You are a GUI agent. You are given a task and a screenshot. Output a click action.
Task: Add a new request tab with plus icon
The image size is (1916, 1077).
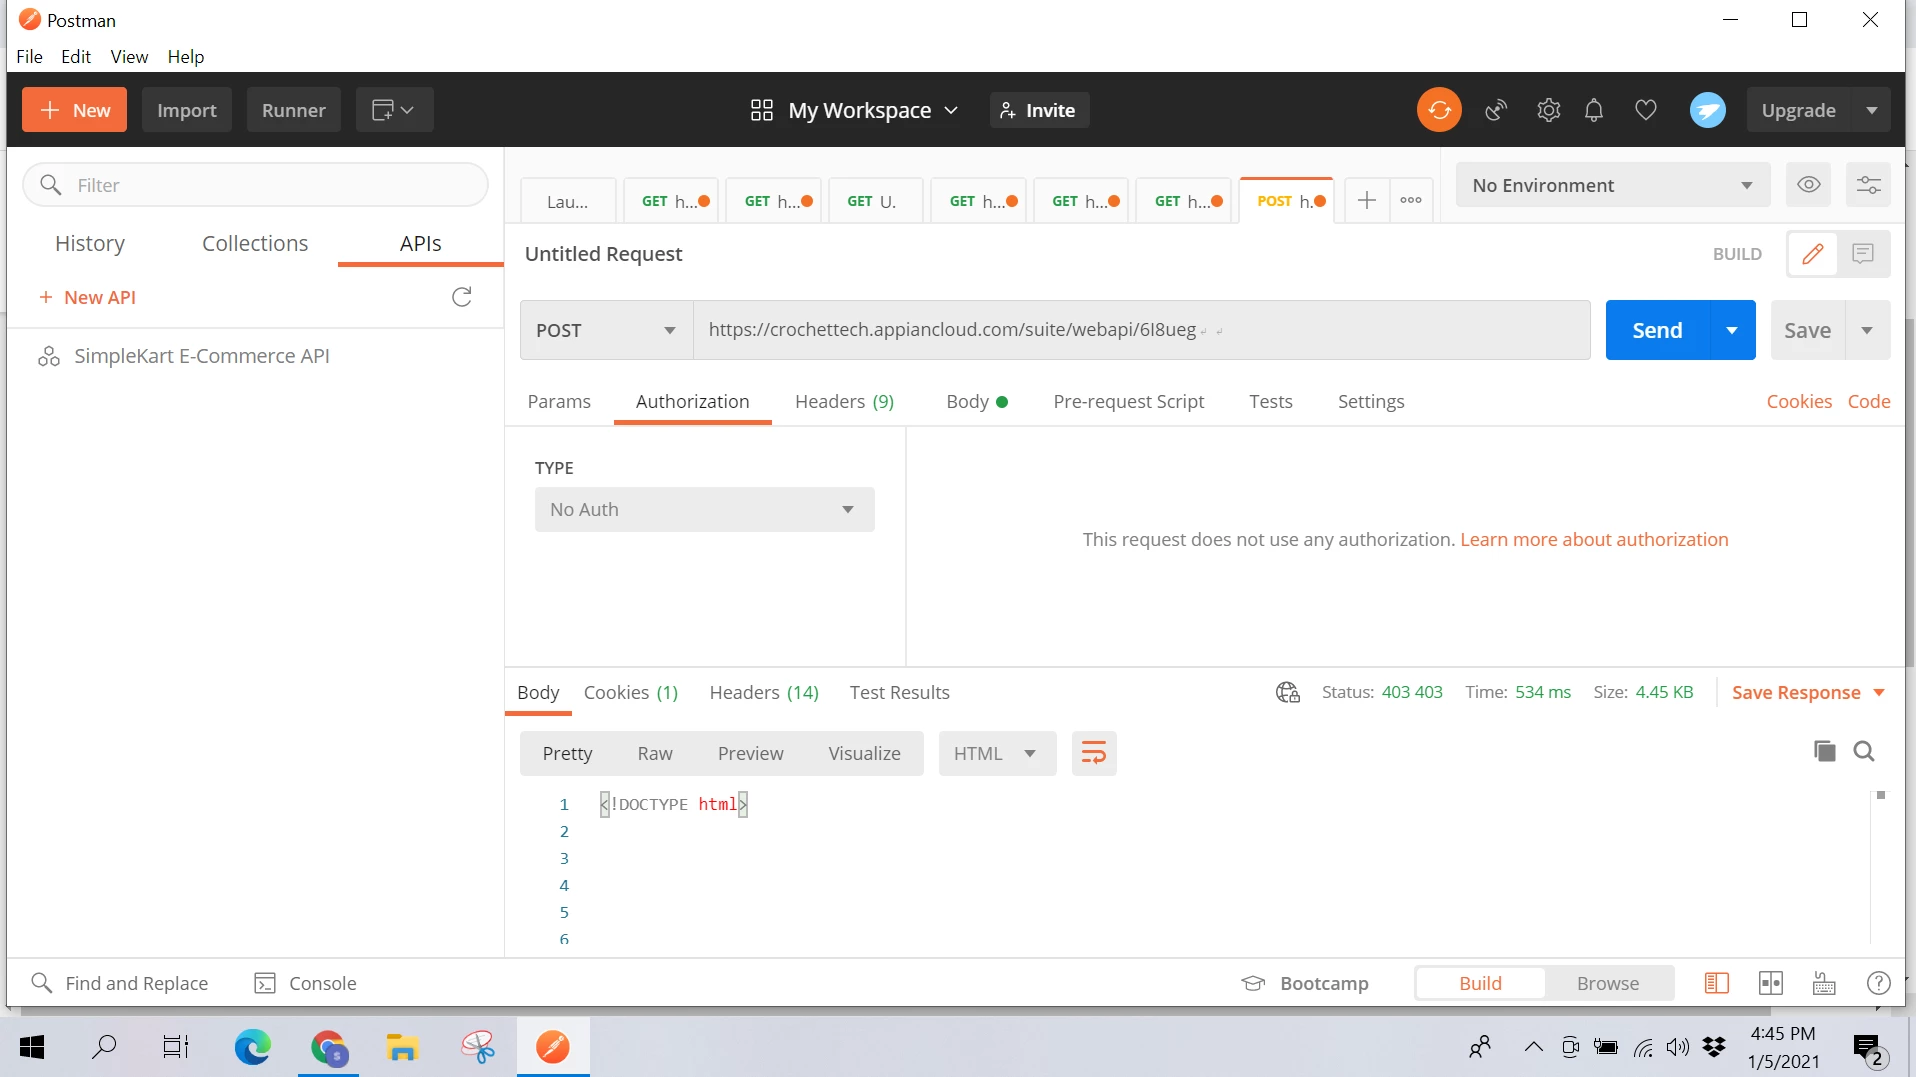pos(1366,201)
